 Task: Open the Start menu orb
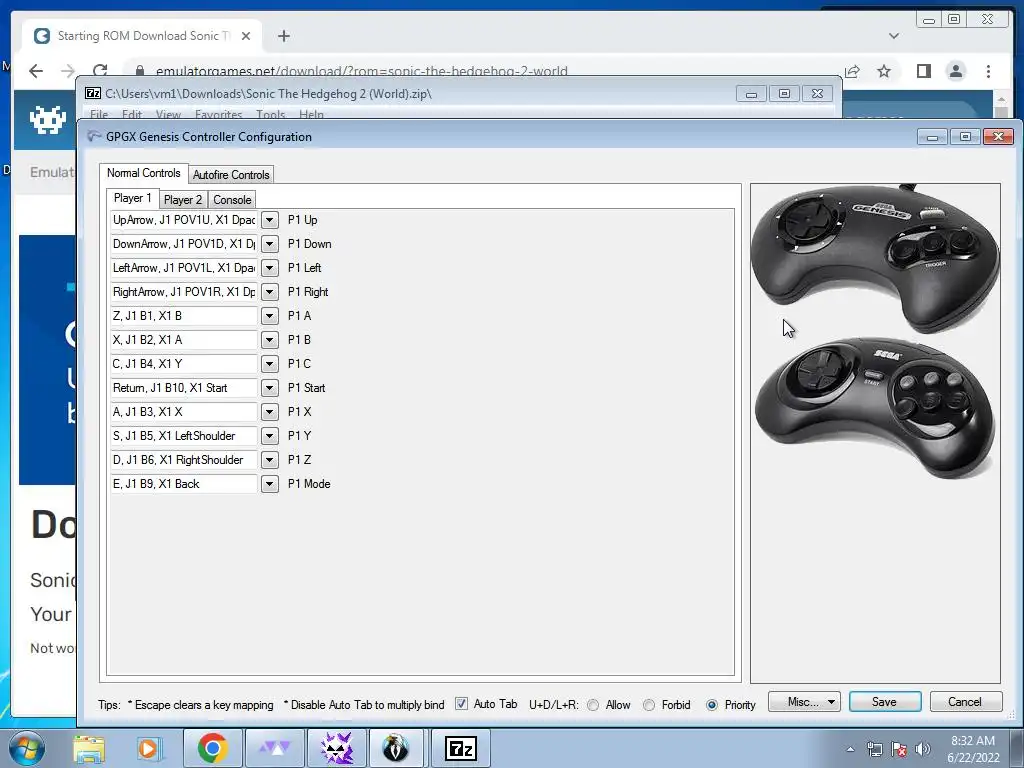click(x=26, y=748)
